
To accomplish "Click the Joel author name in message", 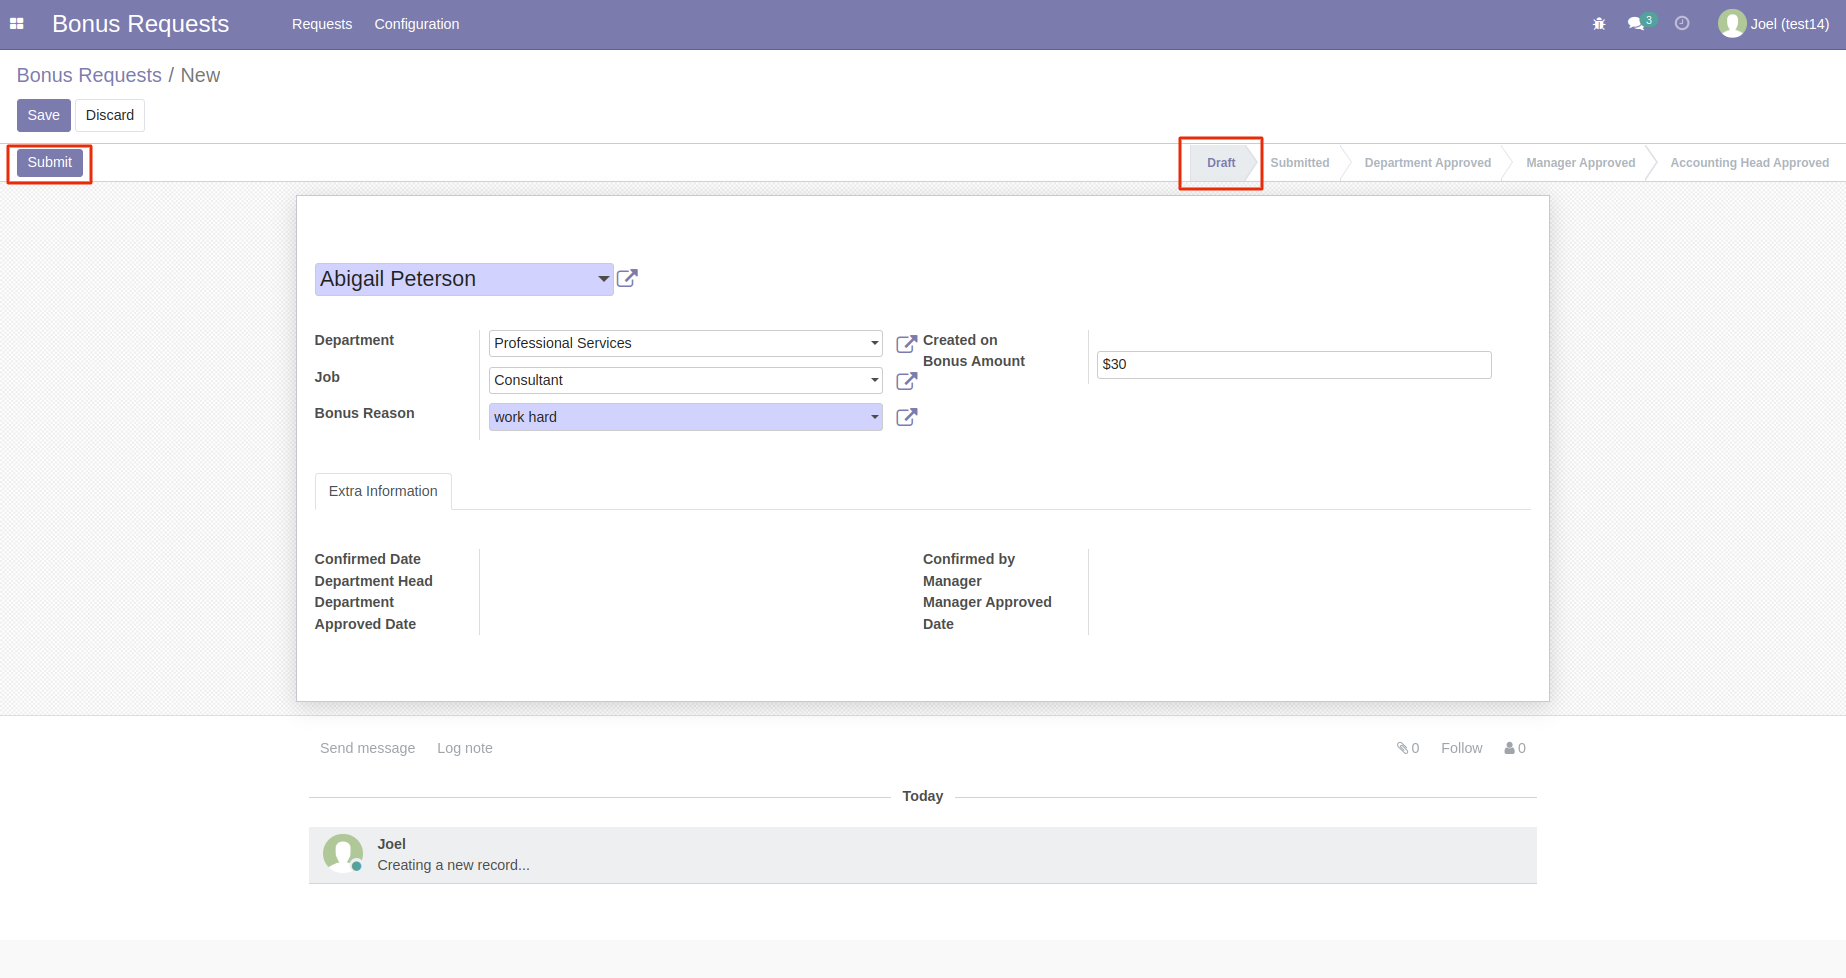I will click(x=391, y=844).
